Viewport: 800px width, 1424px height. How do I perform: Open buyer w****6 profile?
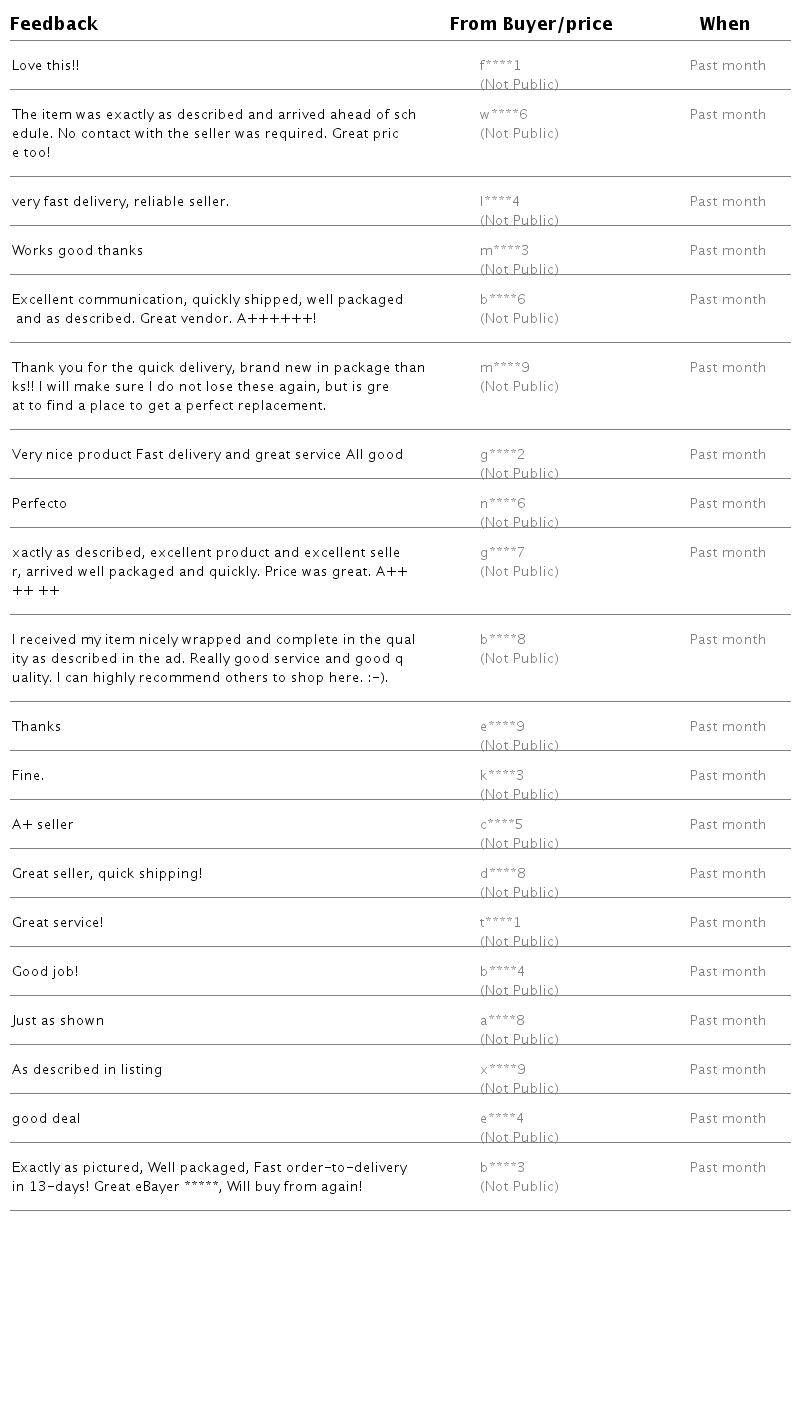click(x=503, y=115)
